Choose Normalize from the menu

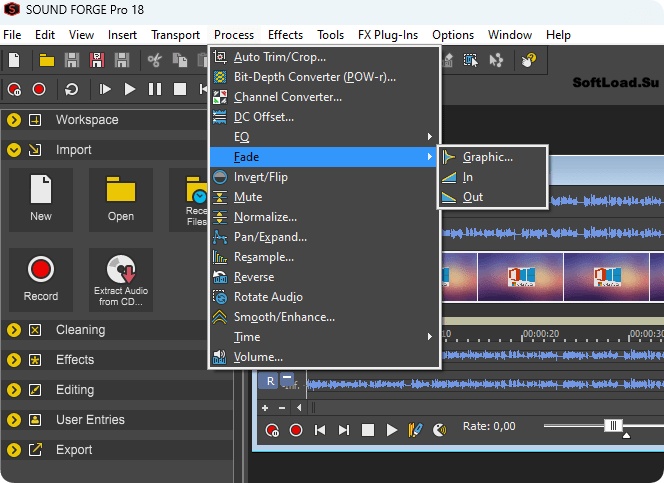tap(324, 217)
